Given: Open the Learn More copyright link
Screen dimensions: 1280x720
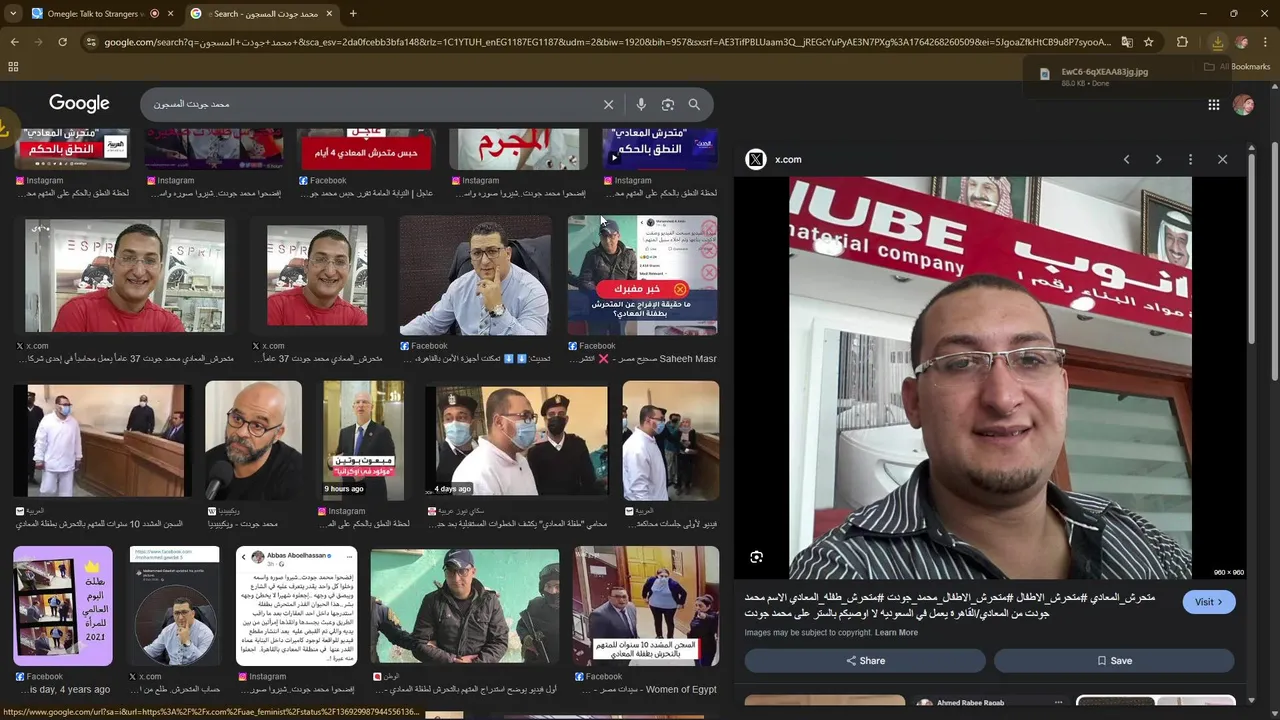Looking at the screenshot, I should pos(896,633).
